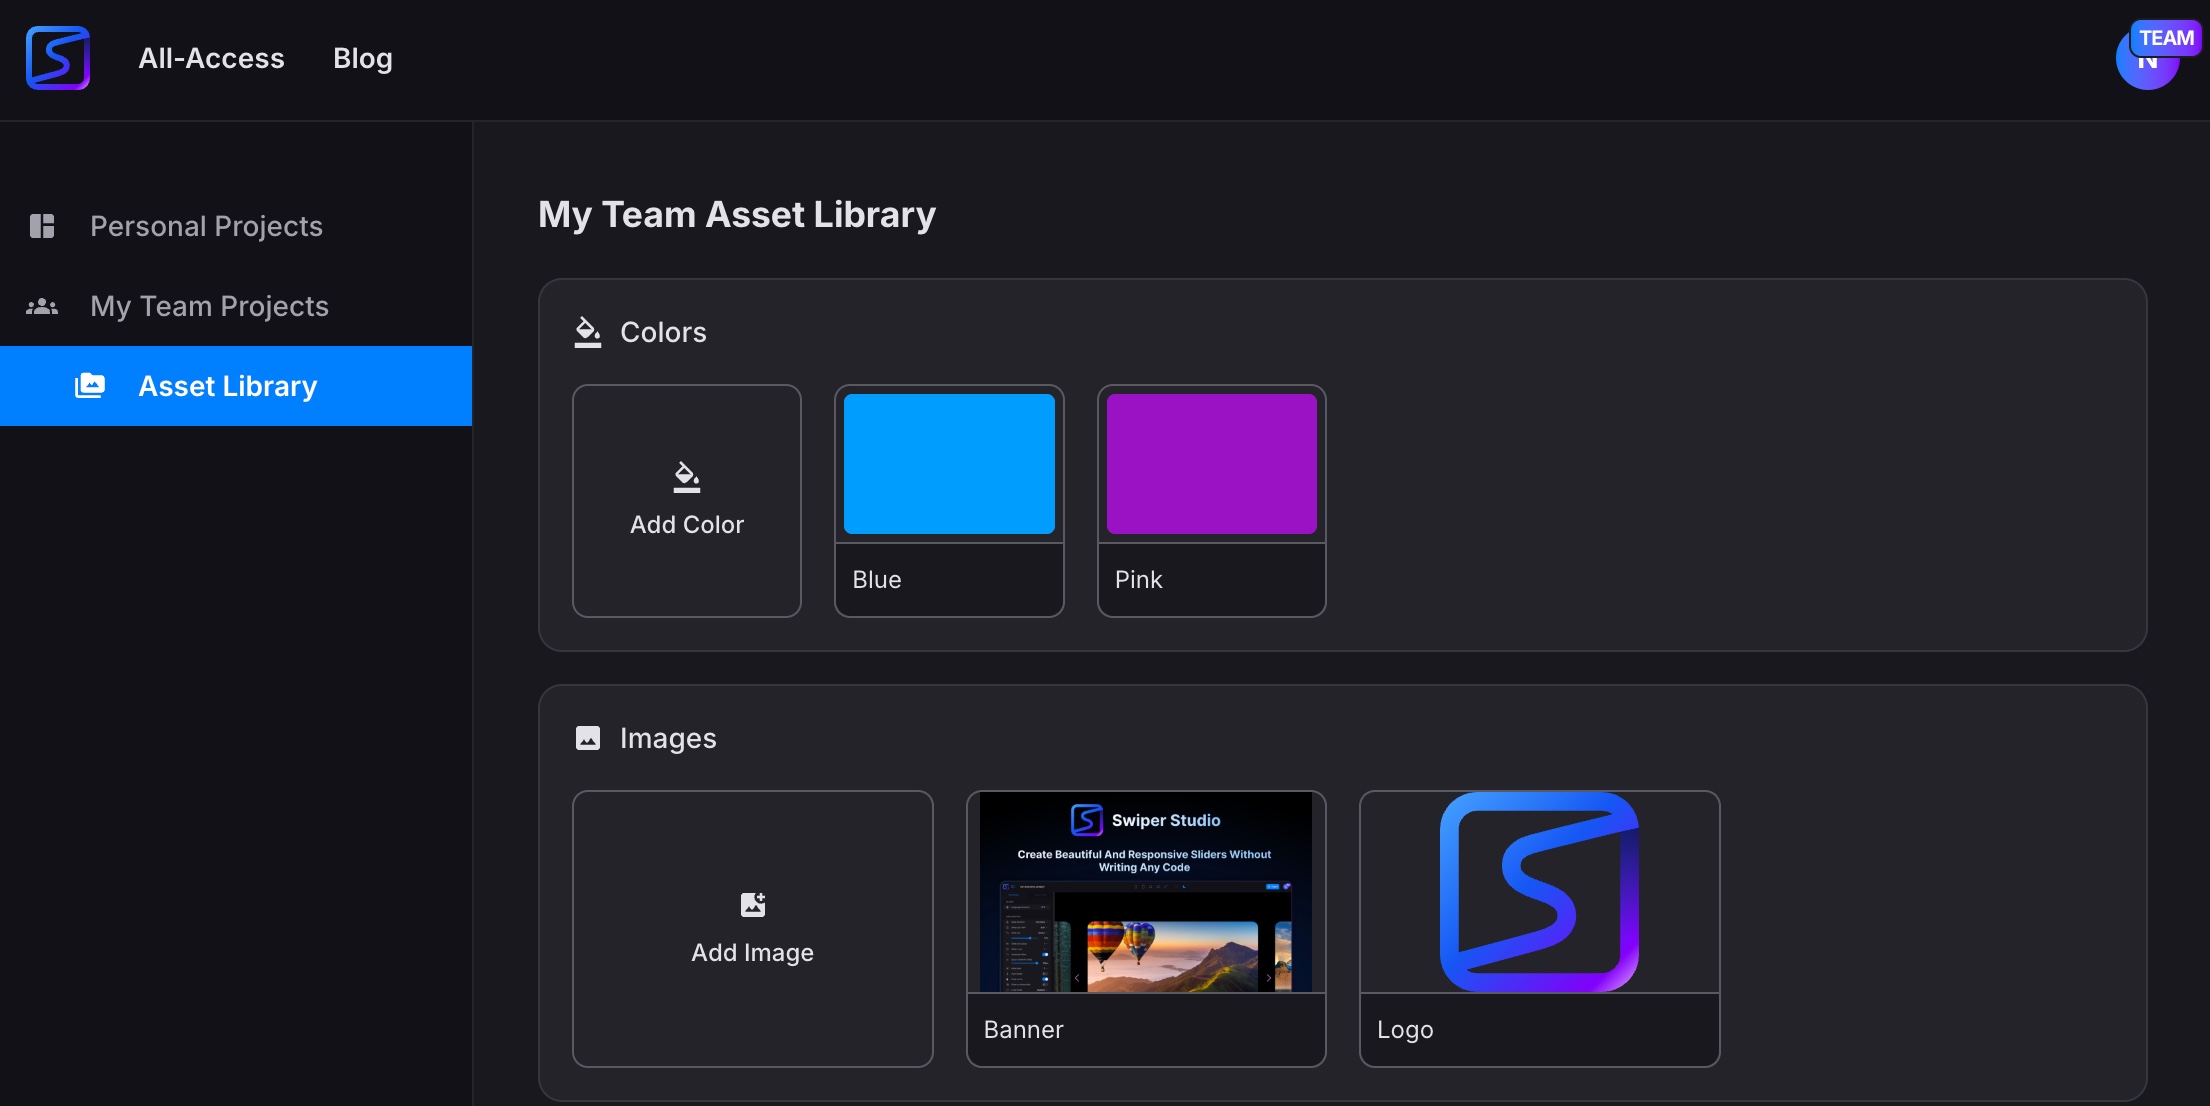Click My Team Asset Library title
Viewport: 2210px width, 1106px height.
[x=737, y=214]
